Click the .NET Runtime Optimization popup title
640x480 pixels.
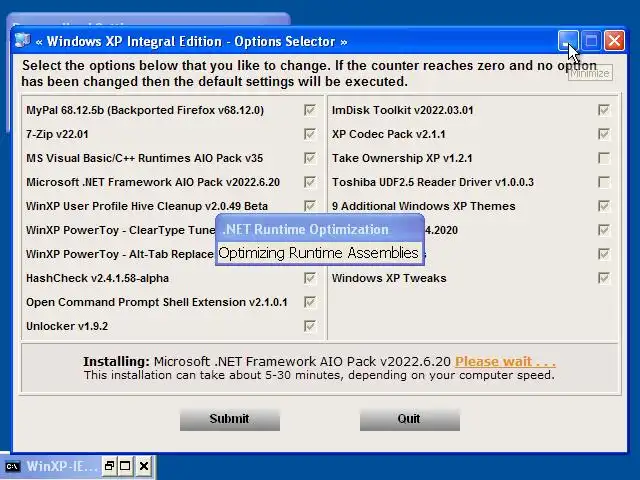point(306,230)
